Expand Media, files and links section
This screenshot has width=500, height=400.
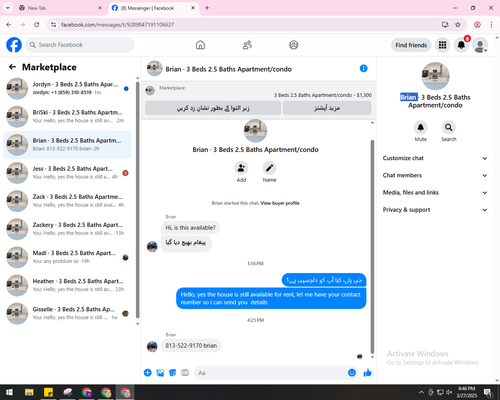coord(435,193)
